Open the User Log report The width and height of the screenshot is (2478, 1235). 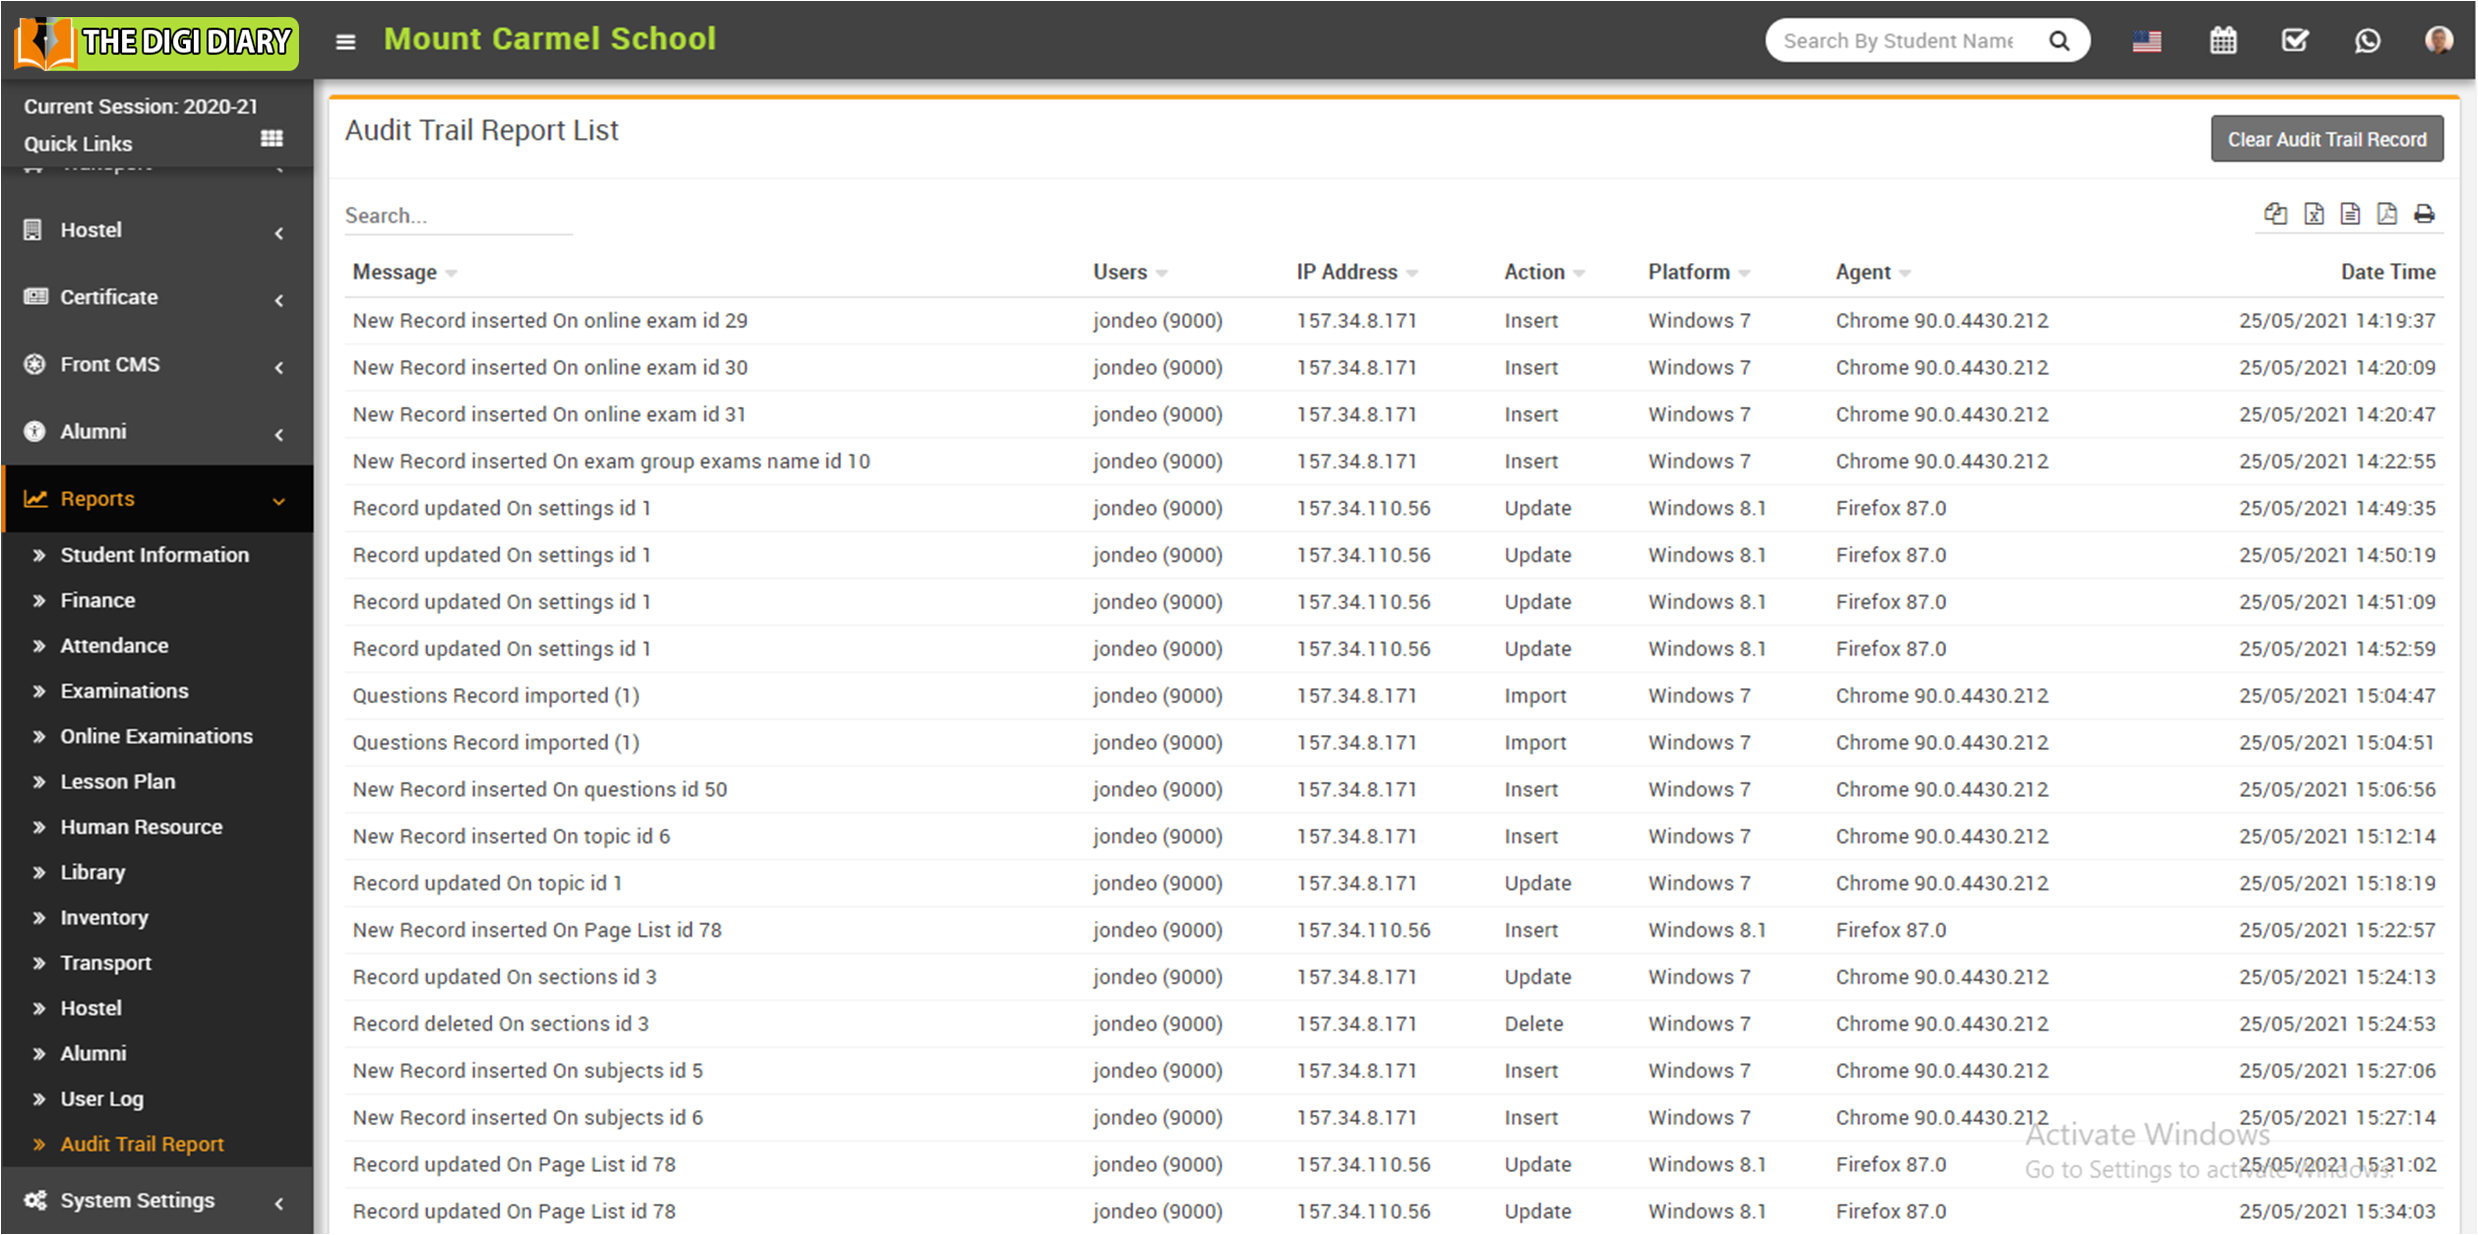[x=102, y=1098]
